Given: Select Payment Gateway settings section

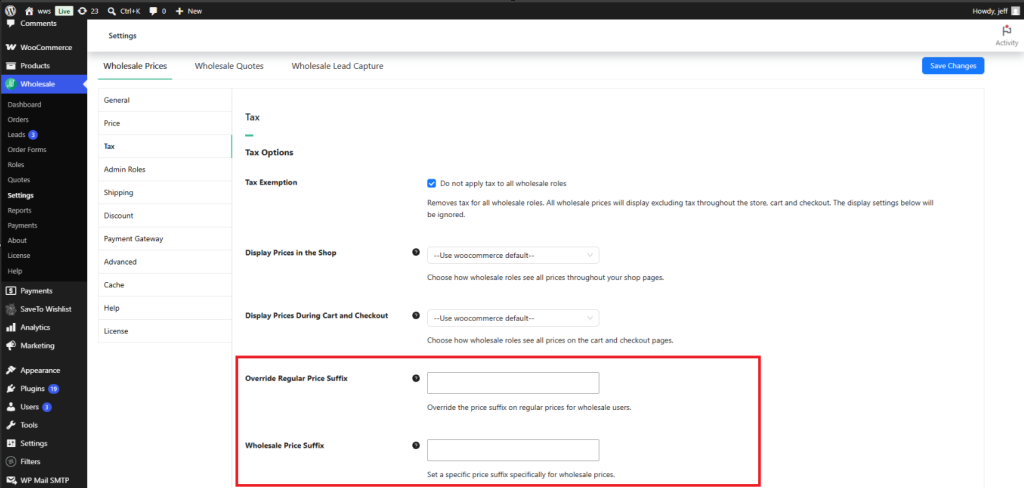Looking at the screenshot, I should (x=165, y=239).
